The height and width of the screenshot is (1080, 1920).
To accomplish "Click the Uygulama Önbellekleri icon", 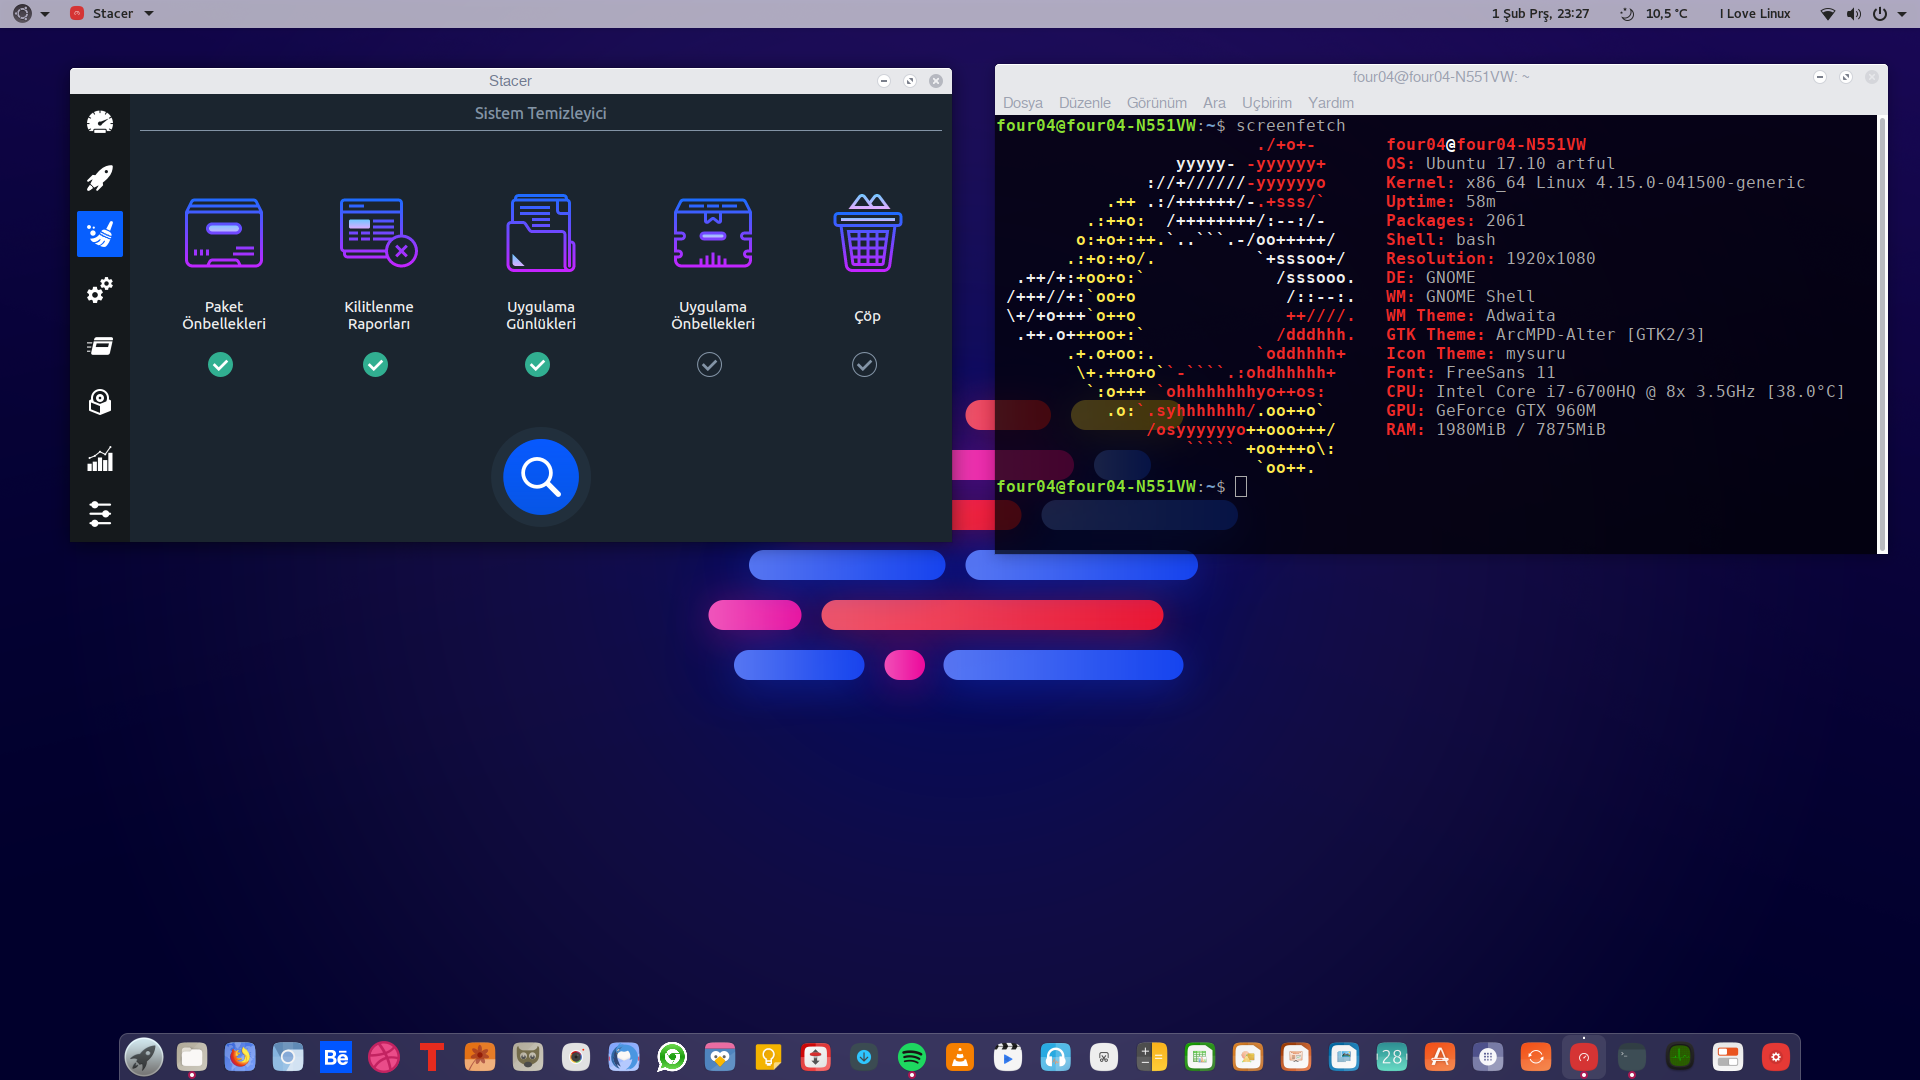I will 713,233.
